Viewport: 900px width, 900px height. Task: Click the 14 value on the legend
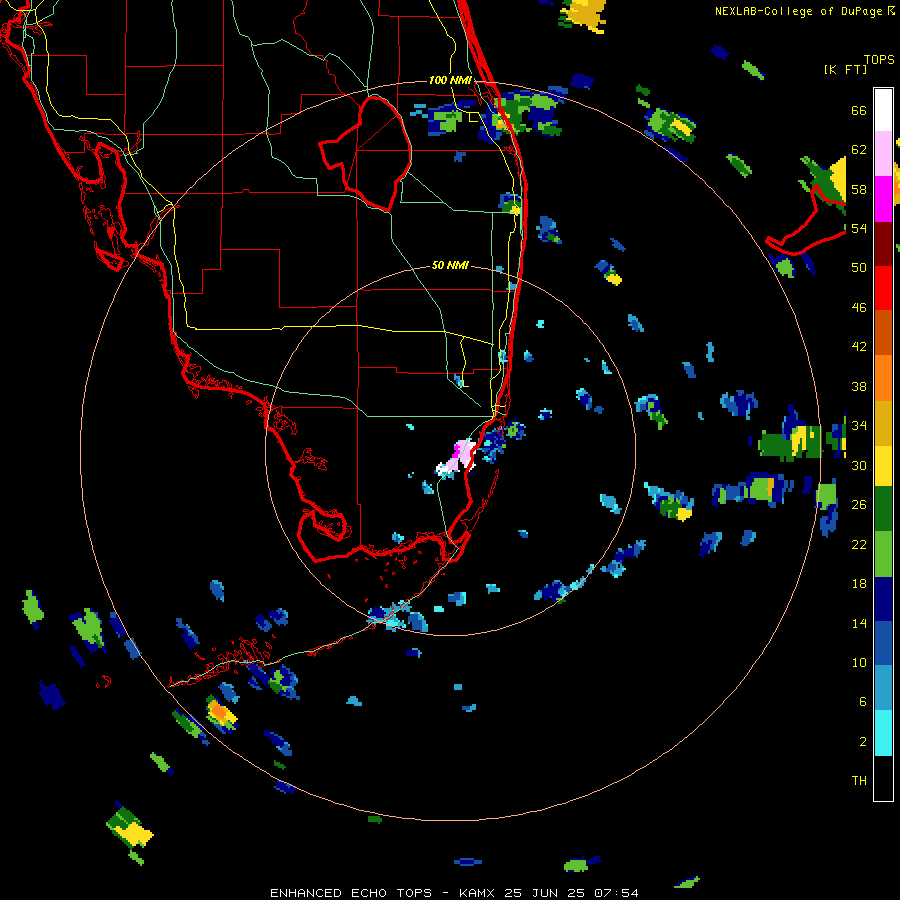[859, 623]
